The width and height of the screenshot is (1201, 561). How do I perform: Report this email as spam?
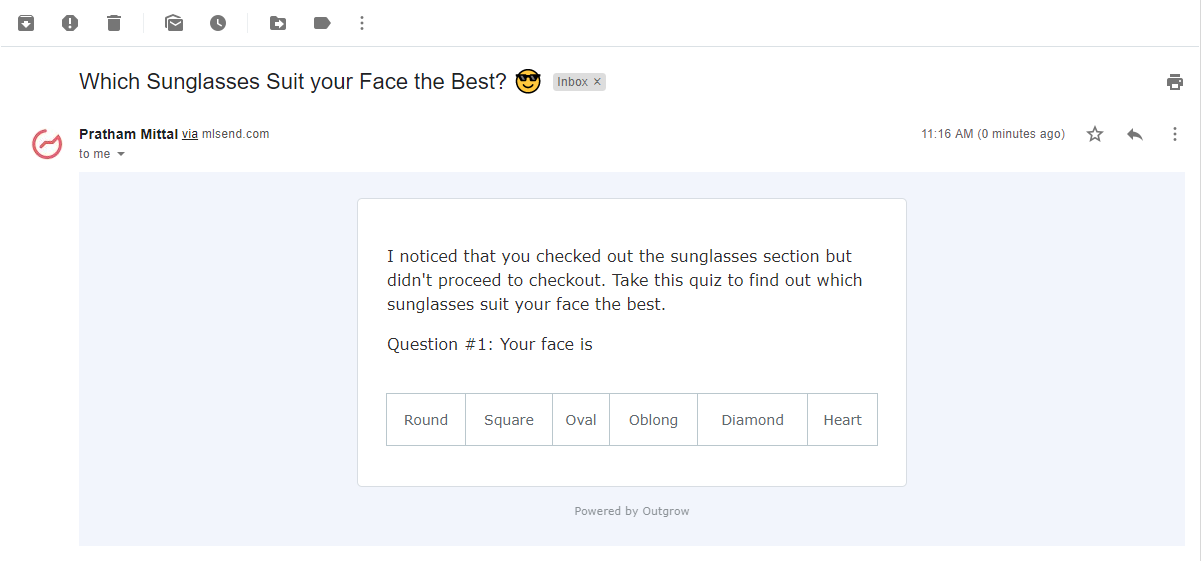pyautogui.click(x=70, y=23)
